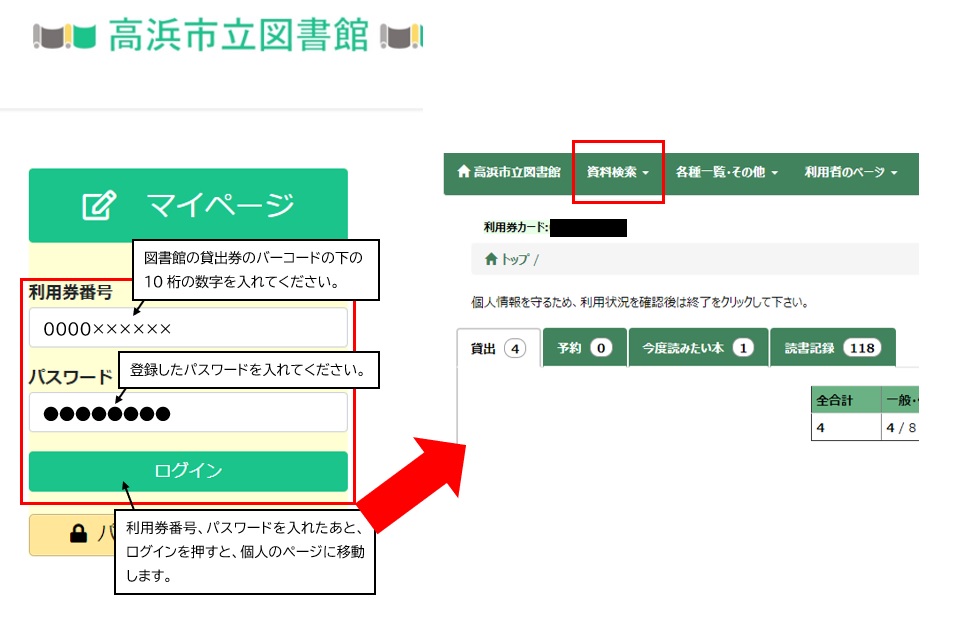Click the home icon in the トップ breadcrumb
966x643 pixels.
coord(490,259)
